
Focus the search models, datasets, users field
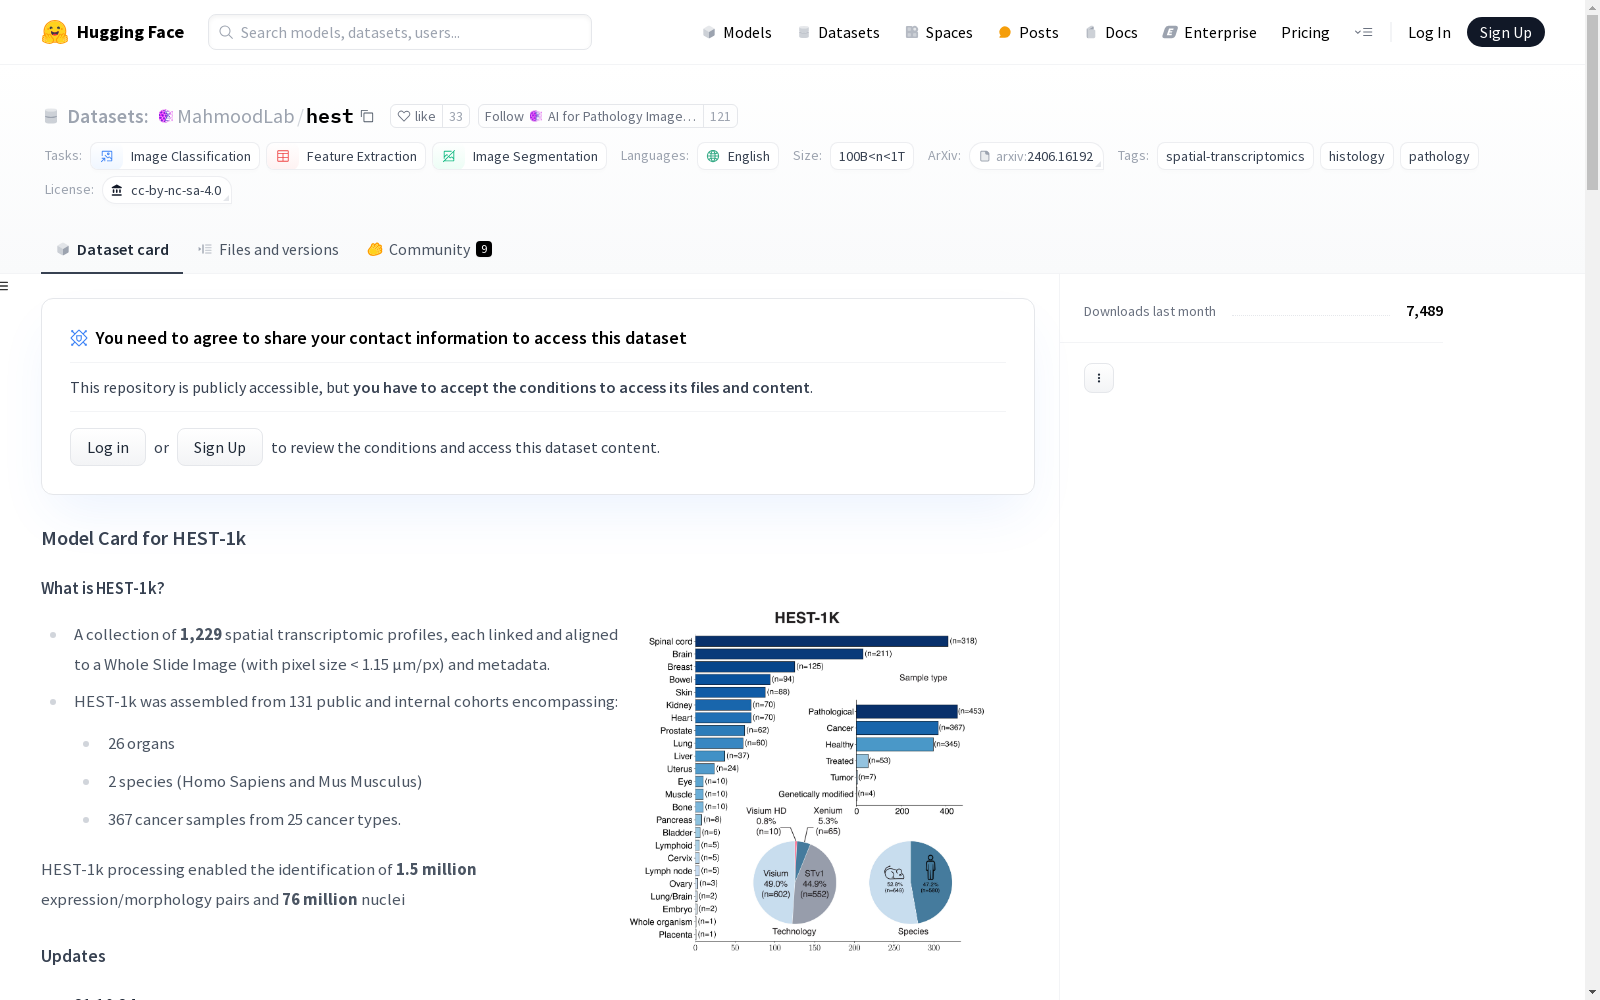400,32
